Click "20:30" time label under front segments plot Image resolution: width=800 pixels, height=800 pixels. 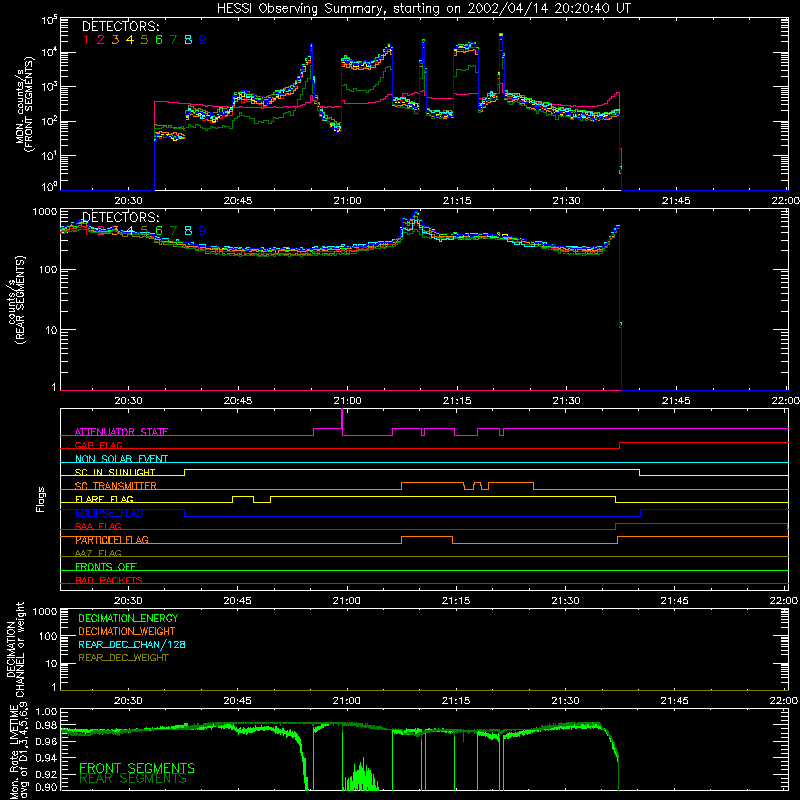pyautogui.click(x=128, y=201)
